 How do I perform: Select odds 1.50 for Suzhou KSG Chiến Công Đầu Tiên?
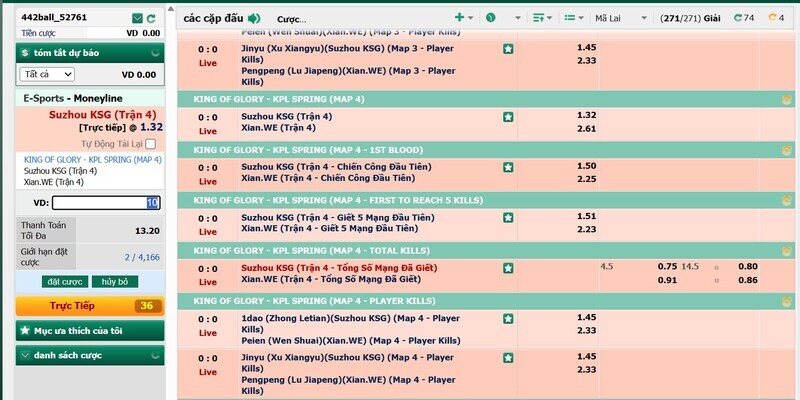pyautogui.click(x=586, y=166)
